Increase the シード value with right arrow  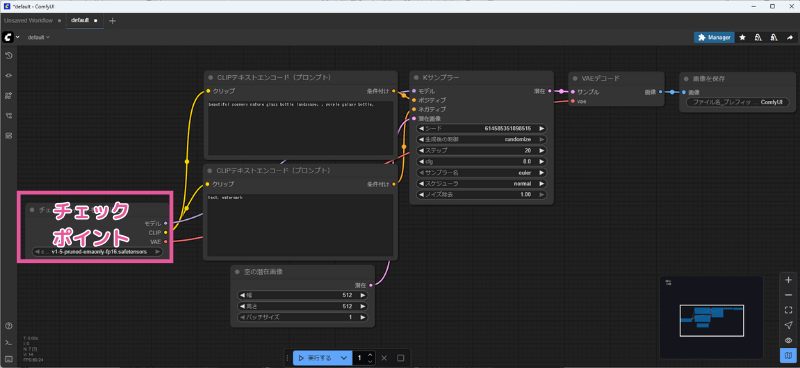541,129
